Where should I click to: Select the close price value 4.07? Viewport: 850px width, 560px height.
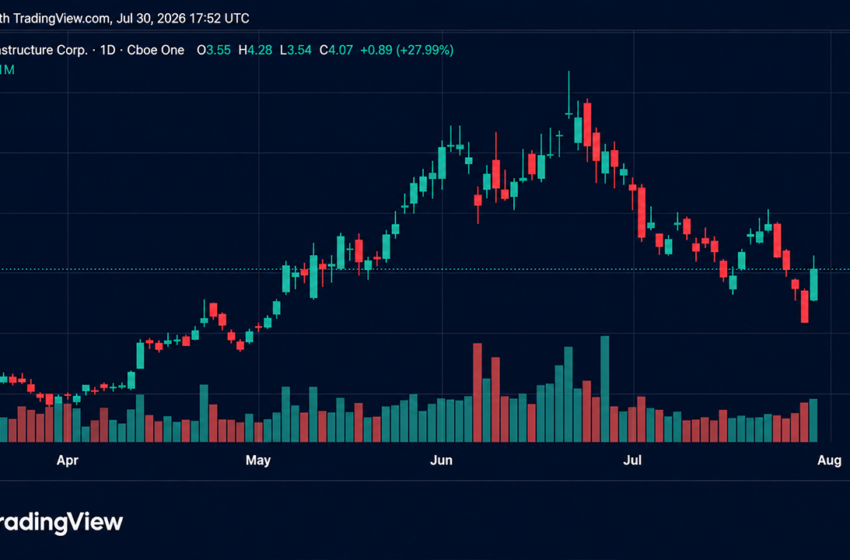point(340,50)
